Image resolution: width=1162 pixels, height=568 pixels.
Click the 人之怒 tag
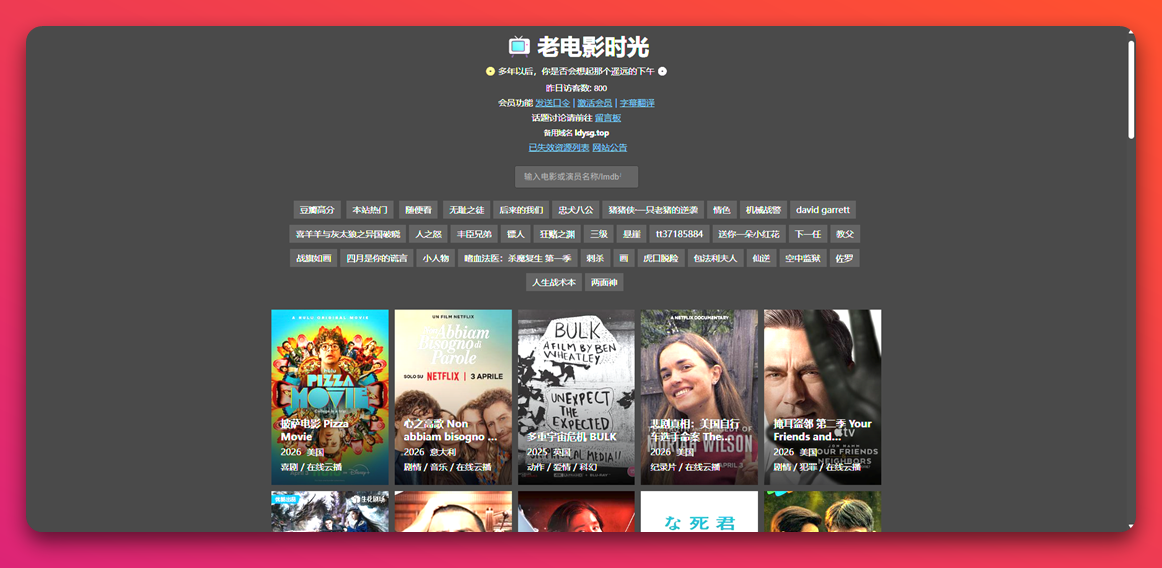428,234
